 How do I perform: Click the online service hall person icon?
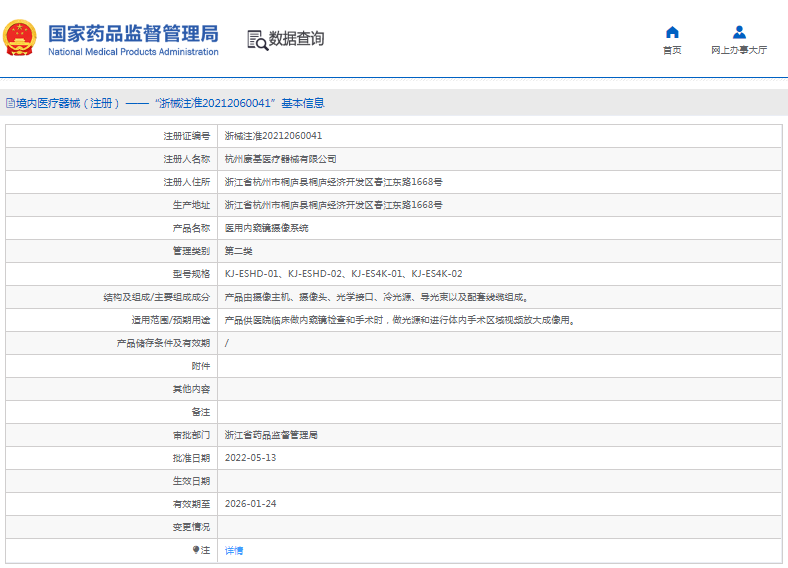[x=739, y=32]
